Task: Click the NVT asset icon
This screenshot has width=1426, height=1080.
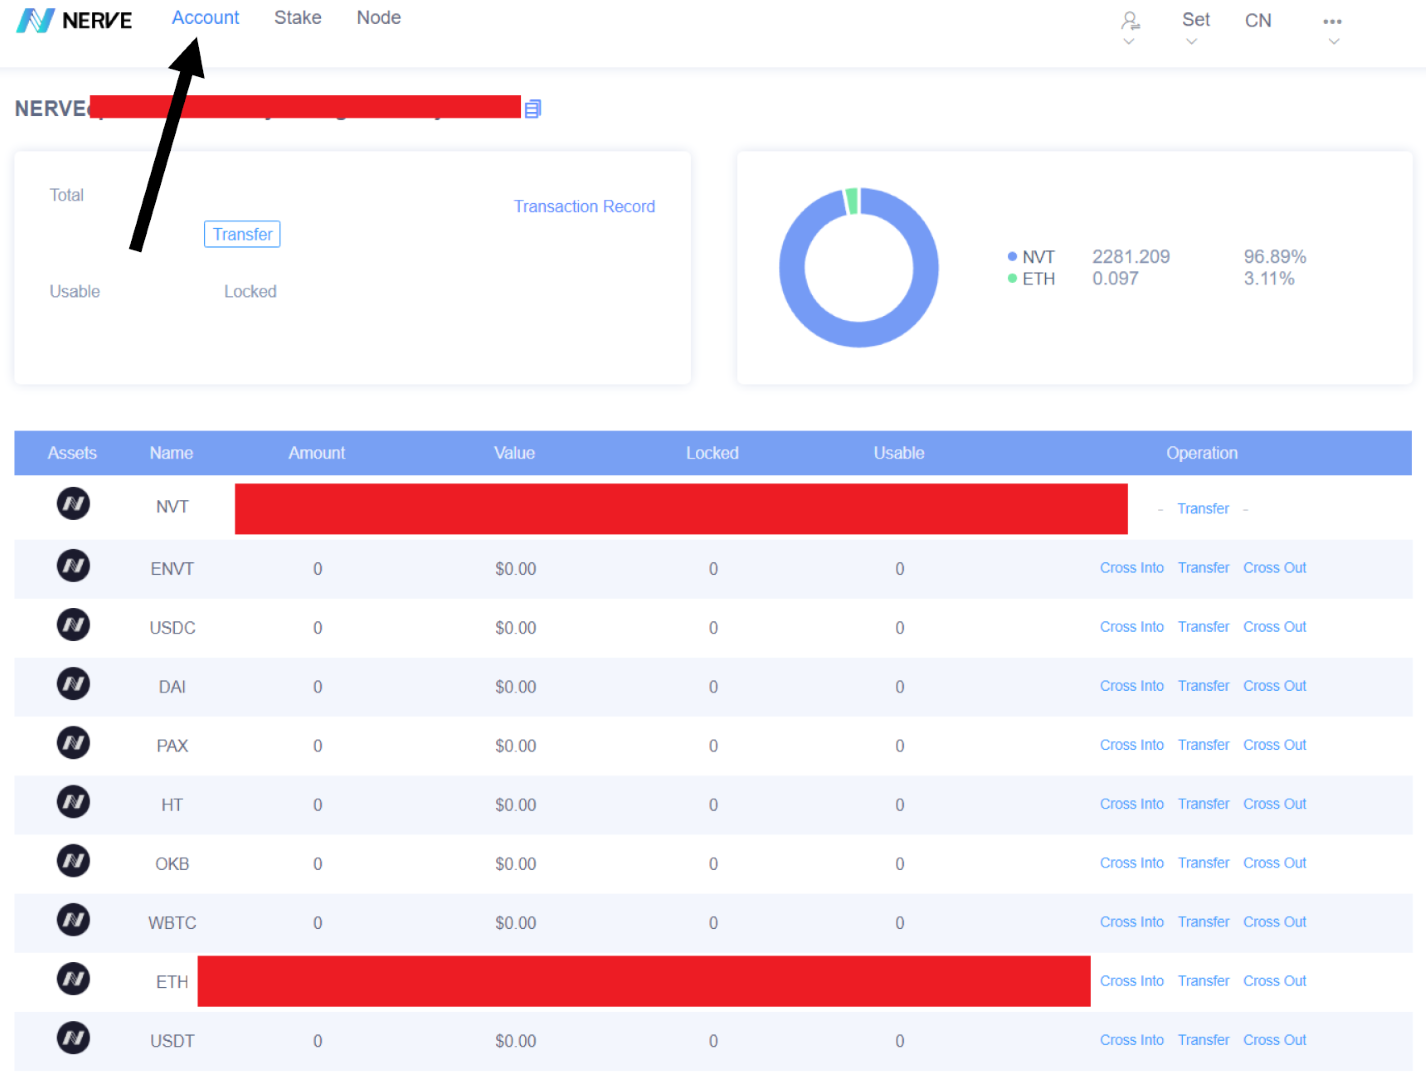Action: tap(73, 503)
